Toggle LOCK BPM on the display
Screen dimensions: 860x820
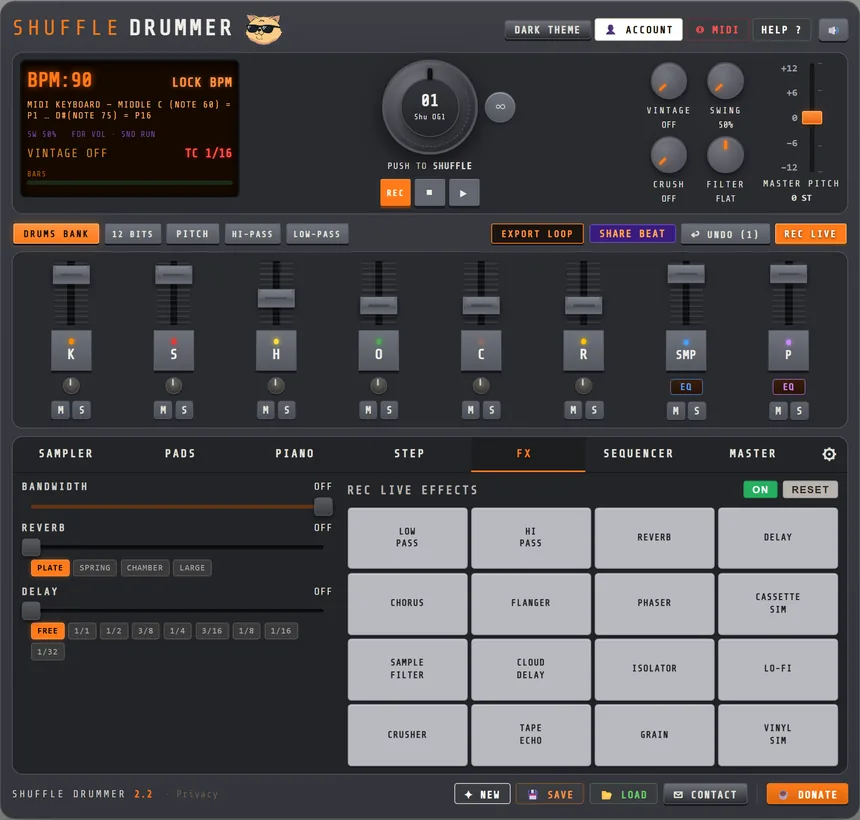coord(202,82)
